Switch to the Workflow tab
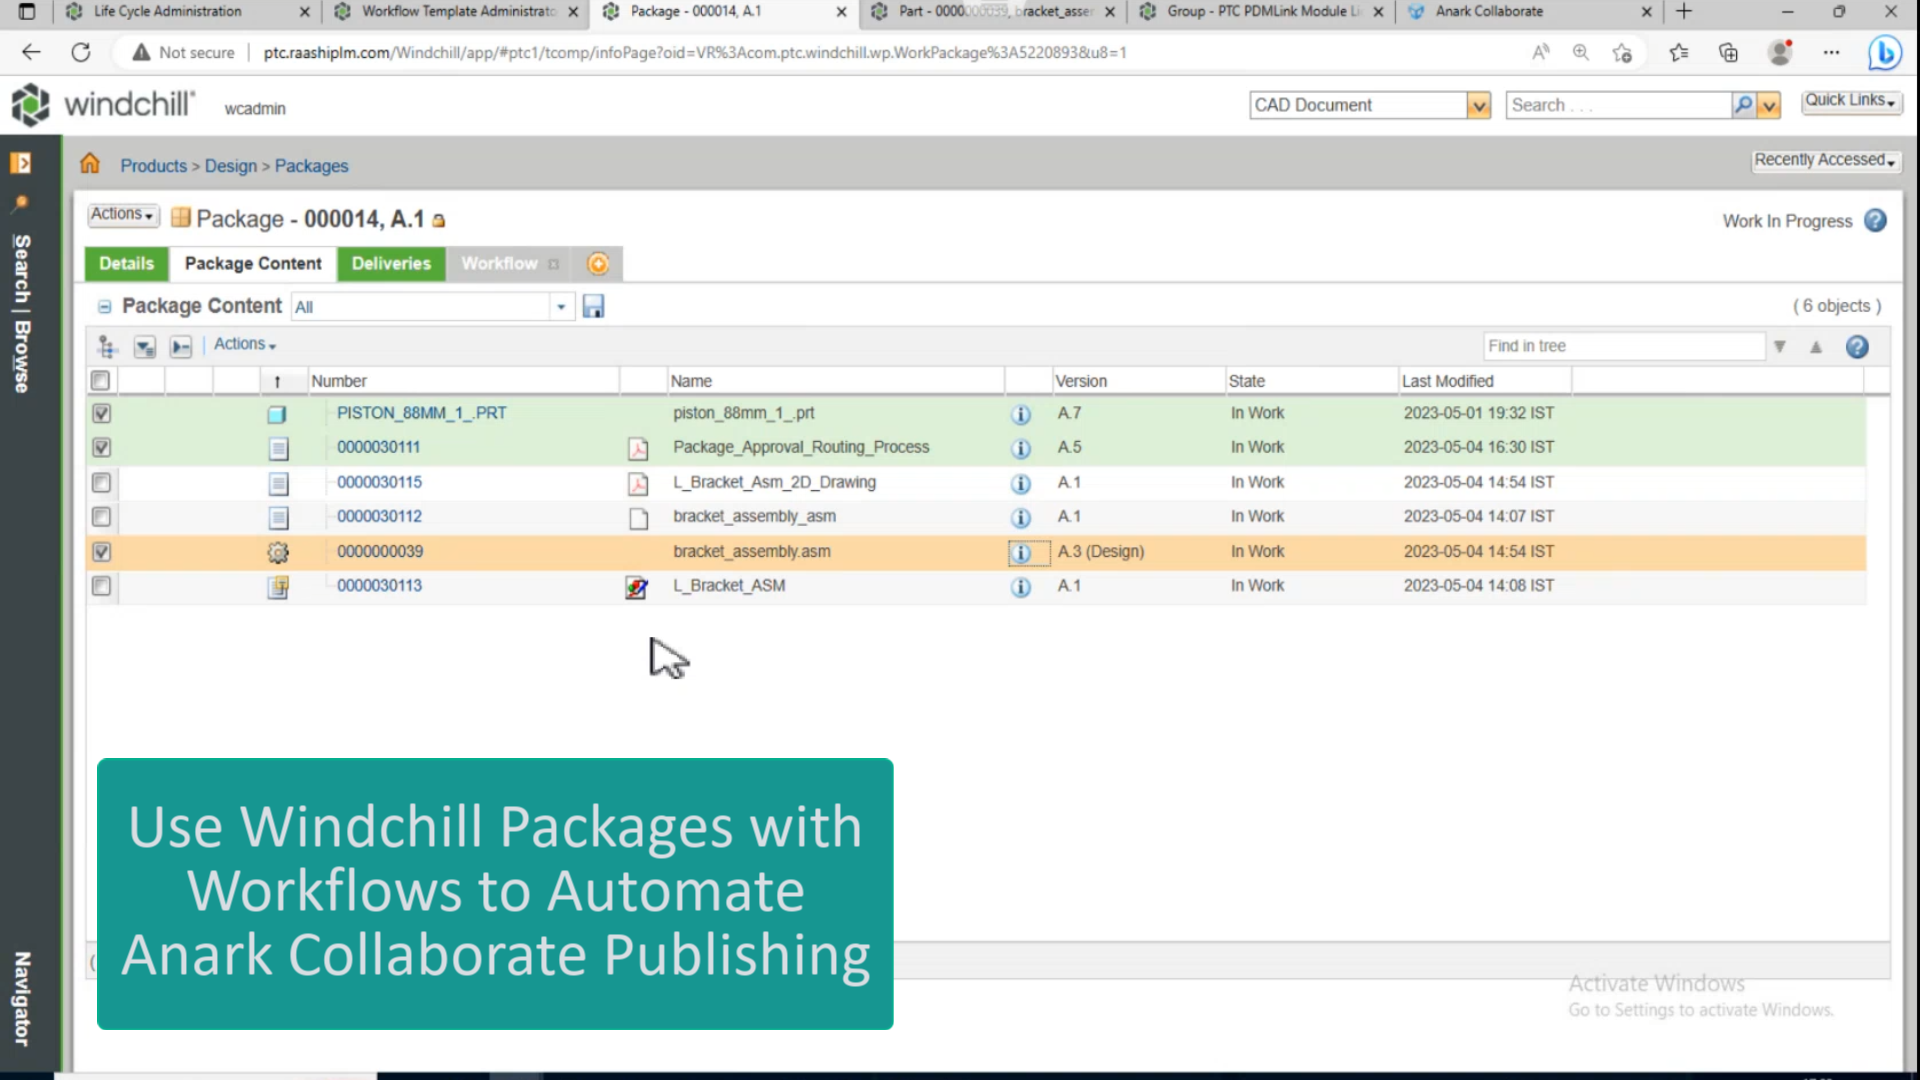Screen dimensions: 1920x1080 [499, 264]
